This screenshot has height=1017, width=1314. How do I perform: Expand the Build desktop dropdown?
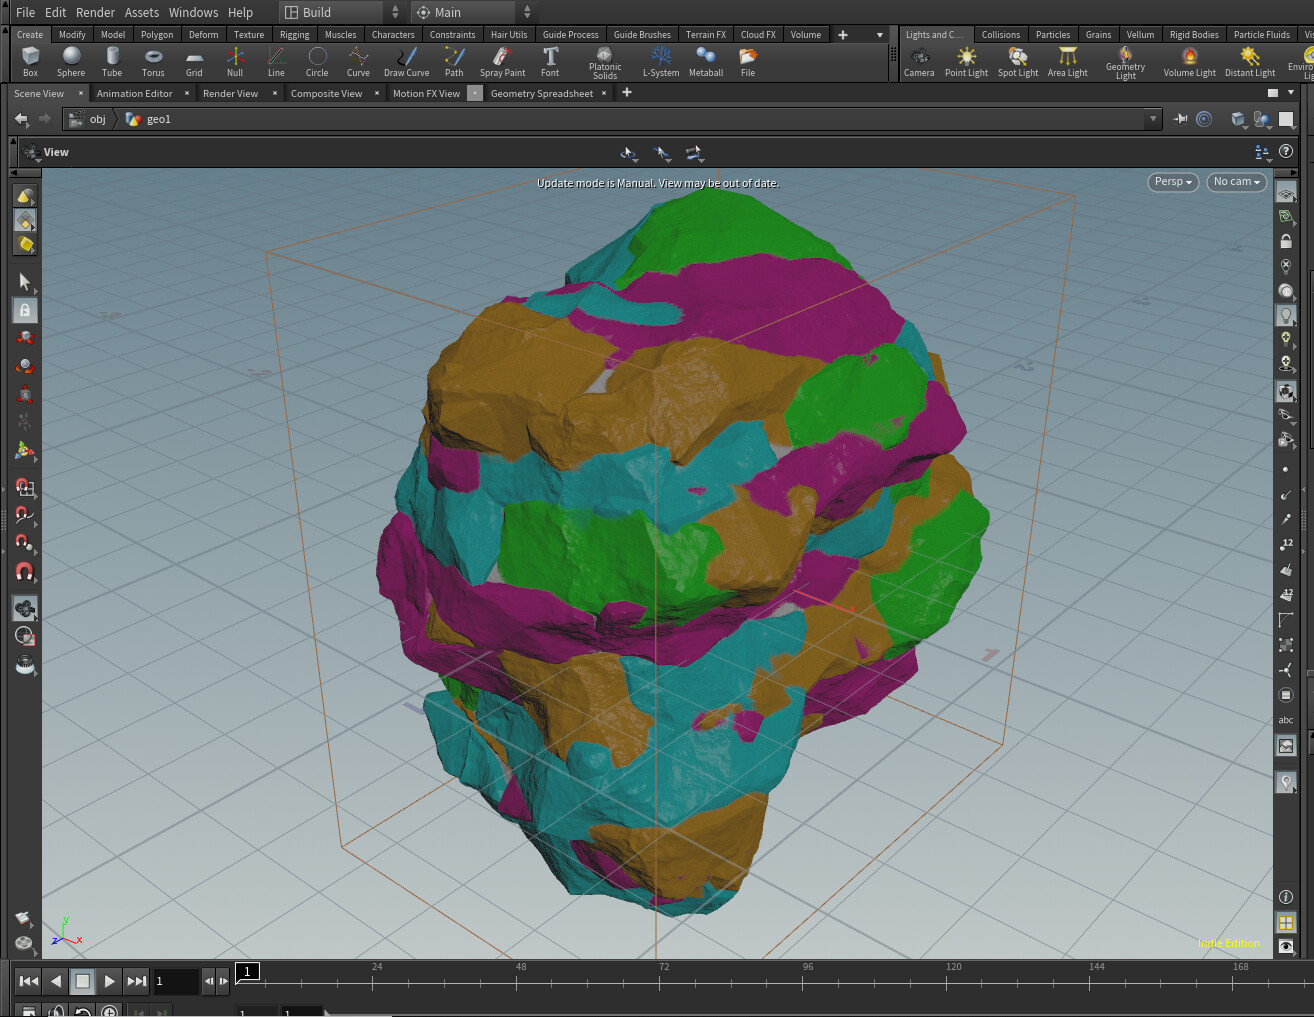pos(341,12)
